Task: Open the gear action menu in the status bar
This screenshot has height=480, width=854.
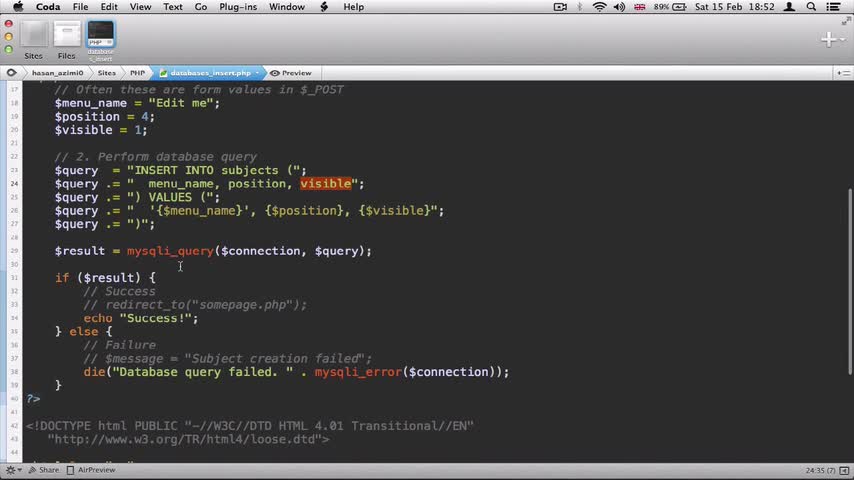Action: pyautogui.click(x=13, y=470)
